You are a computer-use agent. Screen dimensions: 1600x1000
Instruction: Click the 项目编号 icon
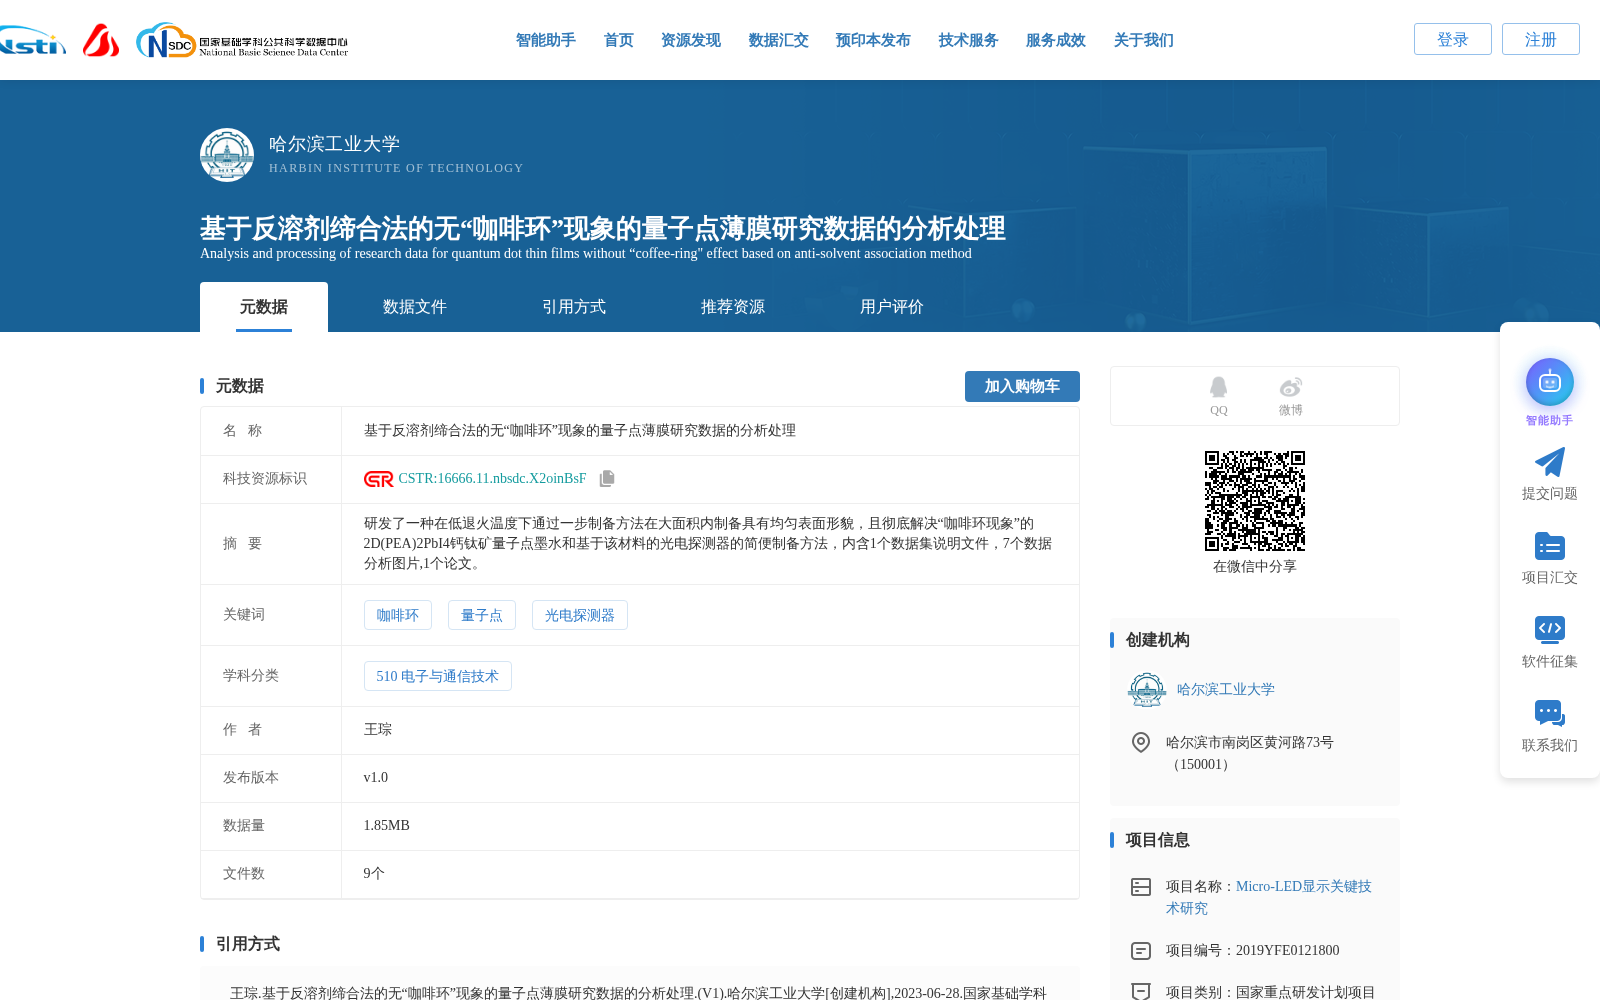point(1141,951)
